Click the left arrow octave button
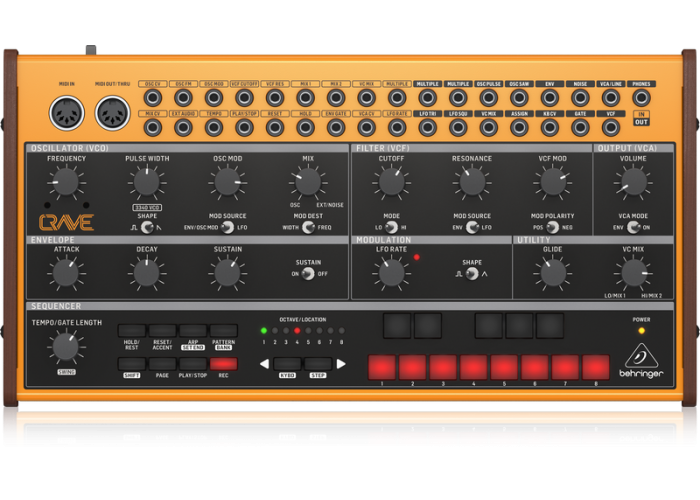This screenshot has height=500, width=700. coord(264,364)
